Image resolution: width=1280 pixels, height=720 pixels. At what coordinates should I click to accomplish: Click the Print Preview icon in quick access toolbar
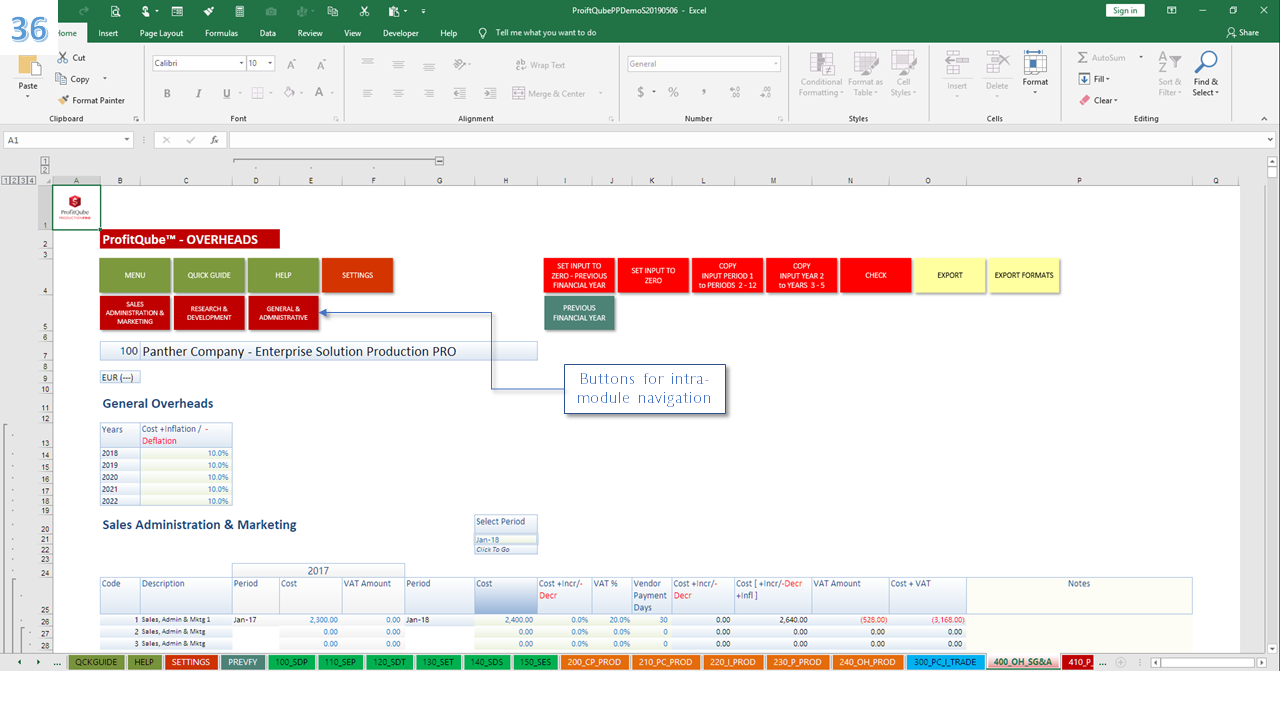point(116,11)
